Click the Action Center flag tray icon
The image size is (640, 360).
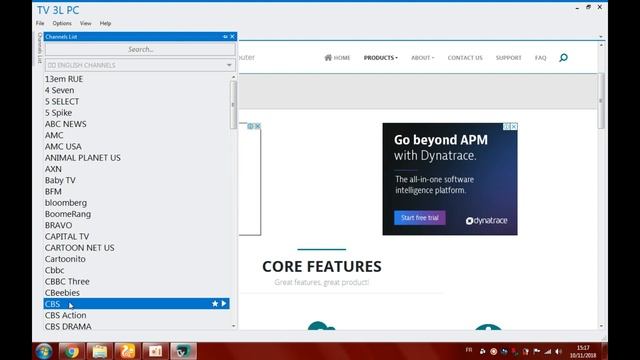[537, 351]
